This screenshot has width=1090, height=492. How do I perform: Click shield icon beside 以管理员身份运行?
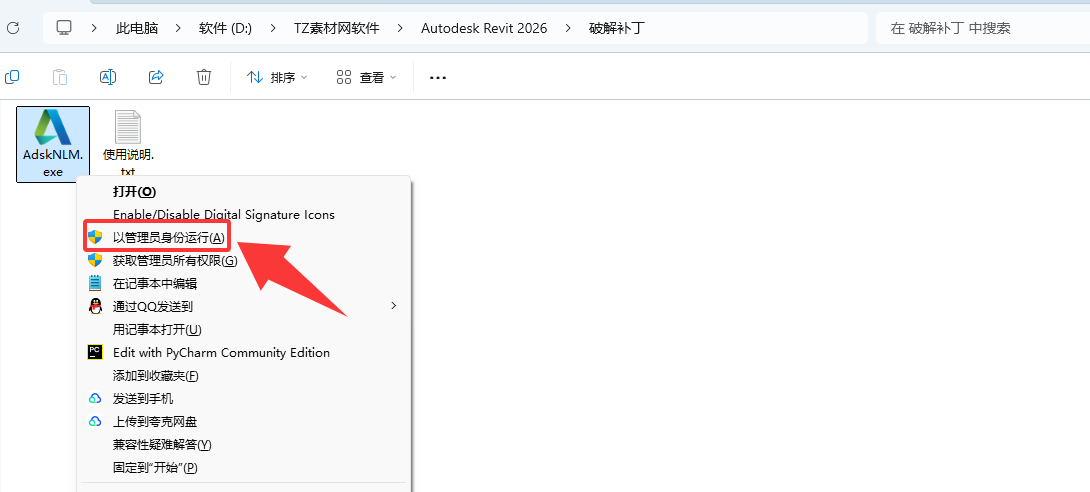click(95, 237)
